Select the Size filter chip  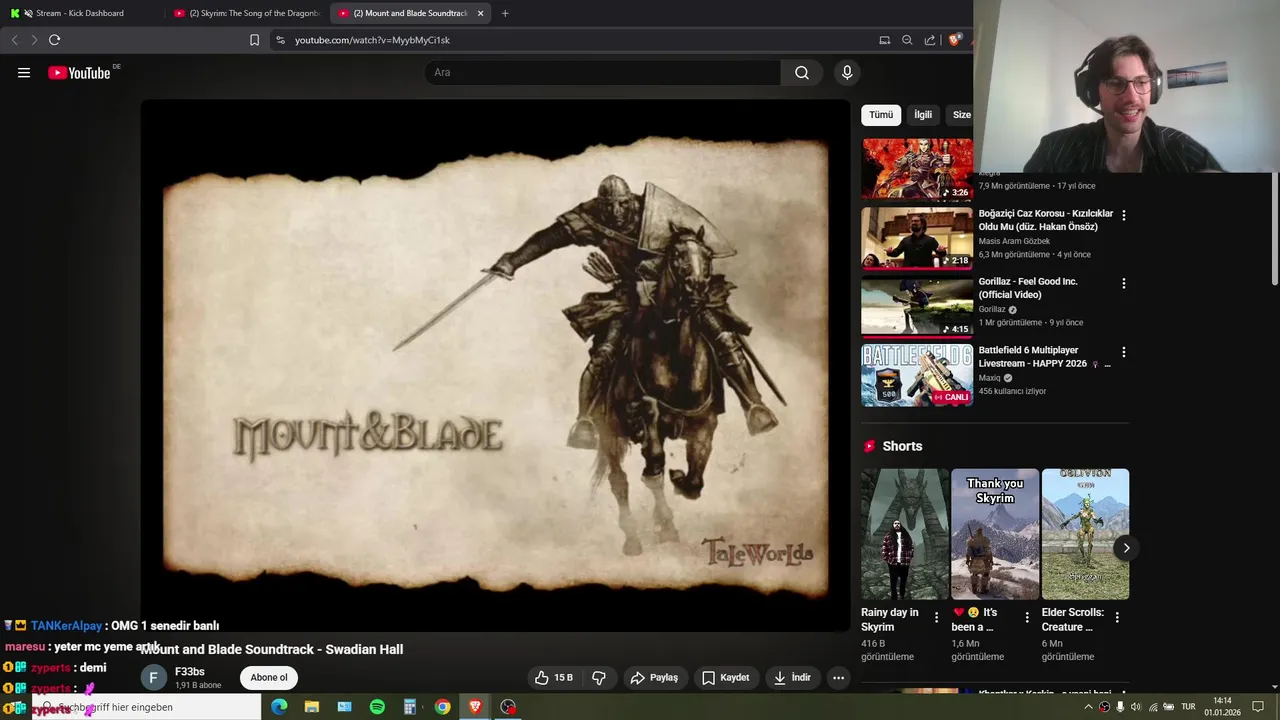[961, 115]
